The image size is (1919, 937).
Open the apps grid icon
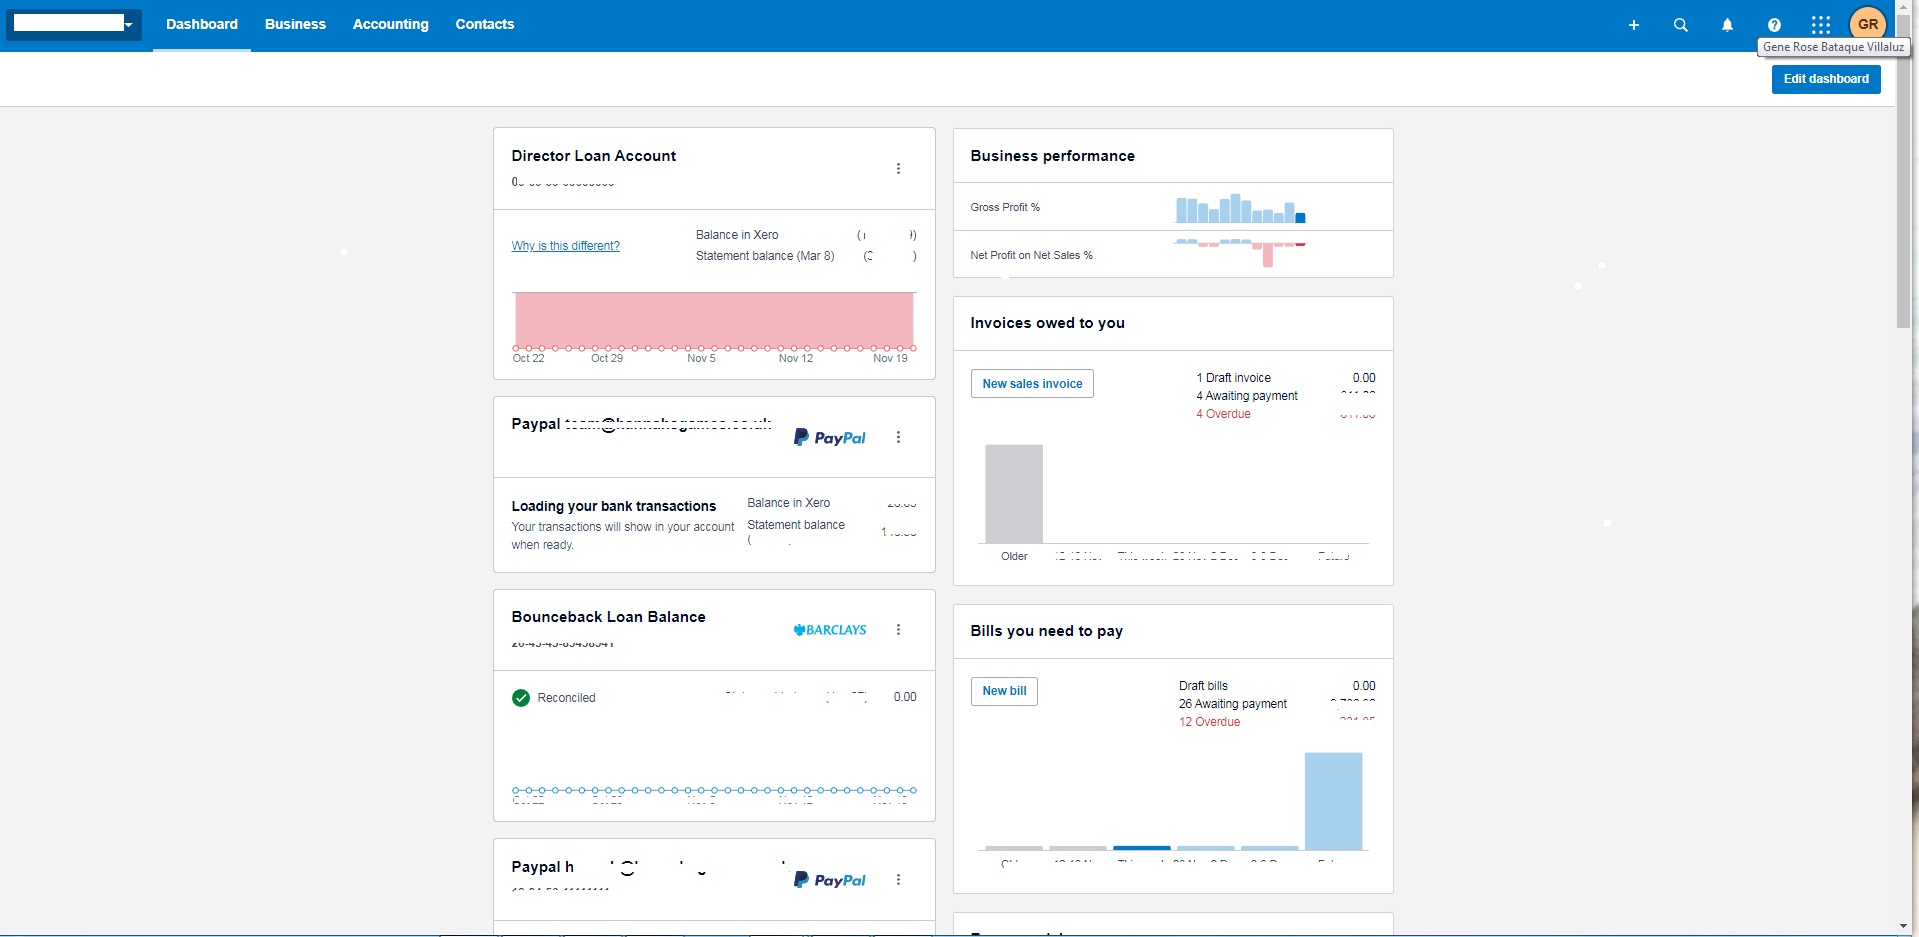click(1821, 25)
